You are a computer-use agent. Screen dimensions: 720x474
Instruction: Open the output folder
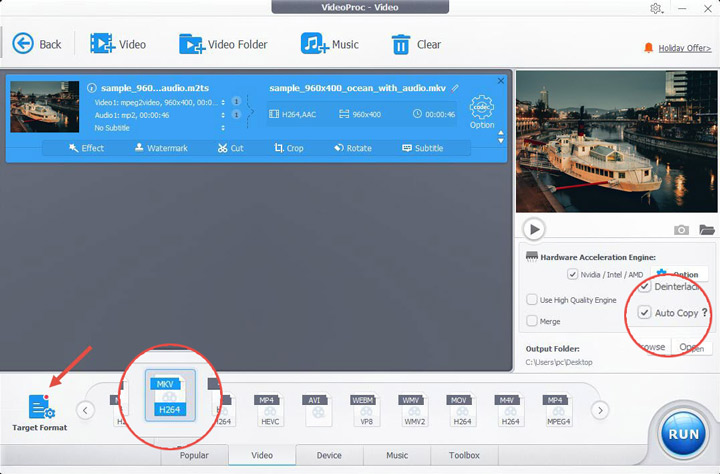[692, 347]
